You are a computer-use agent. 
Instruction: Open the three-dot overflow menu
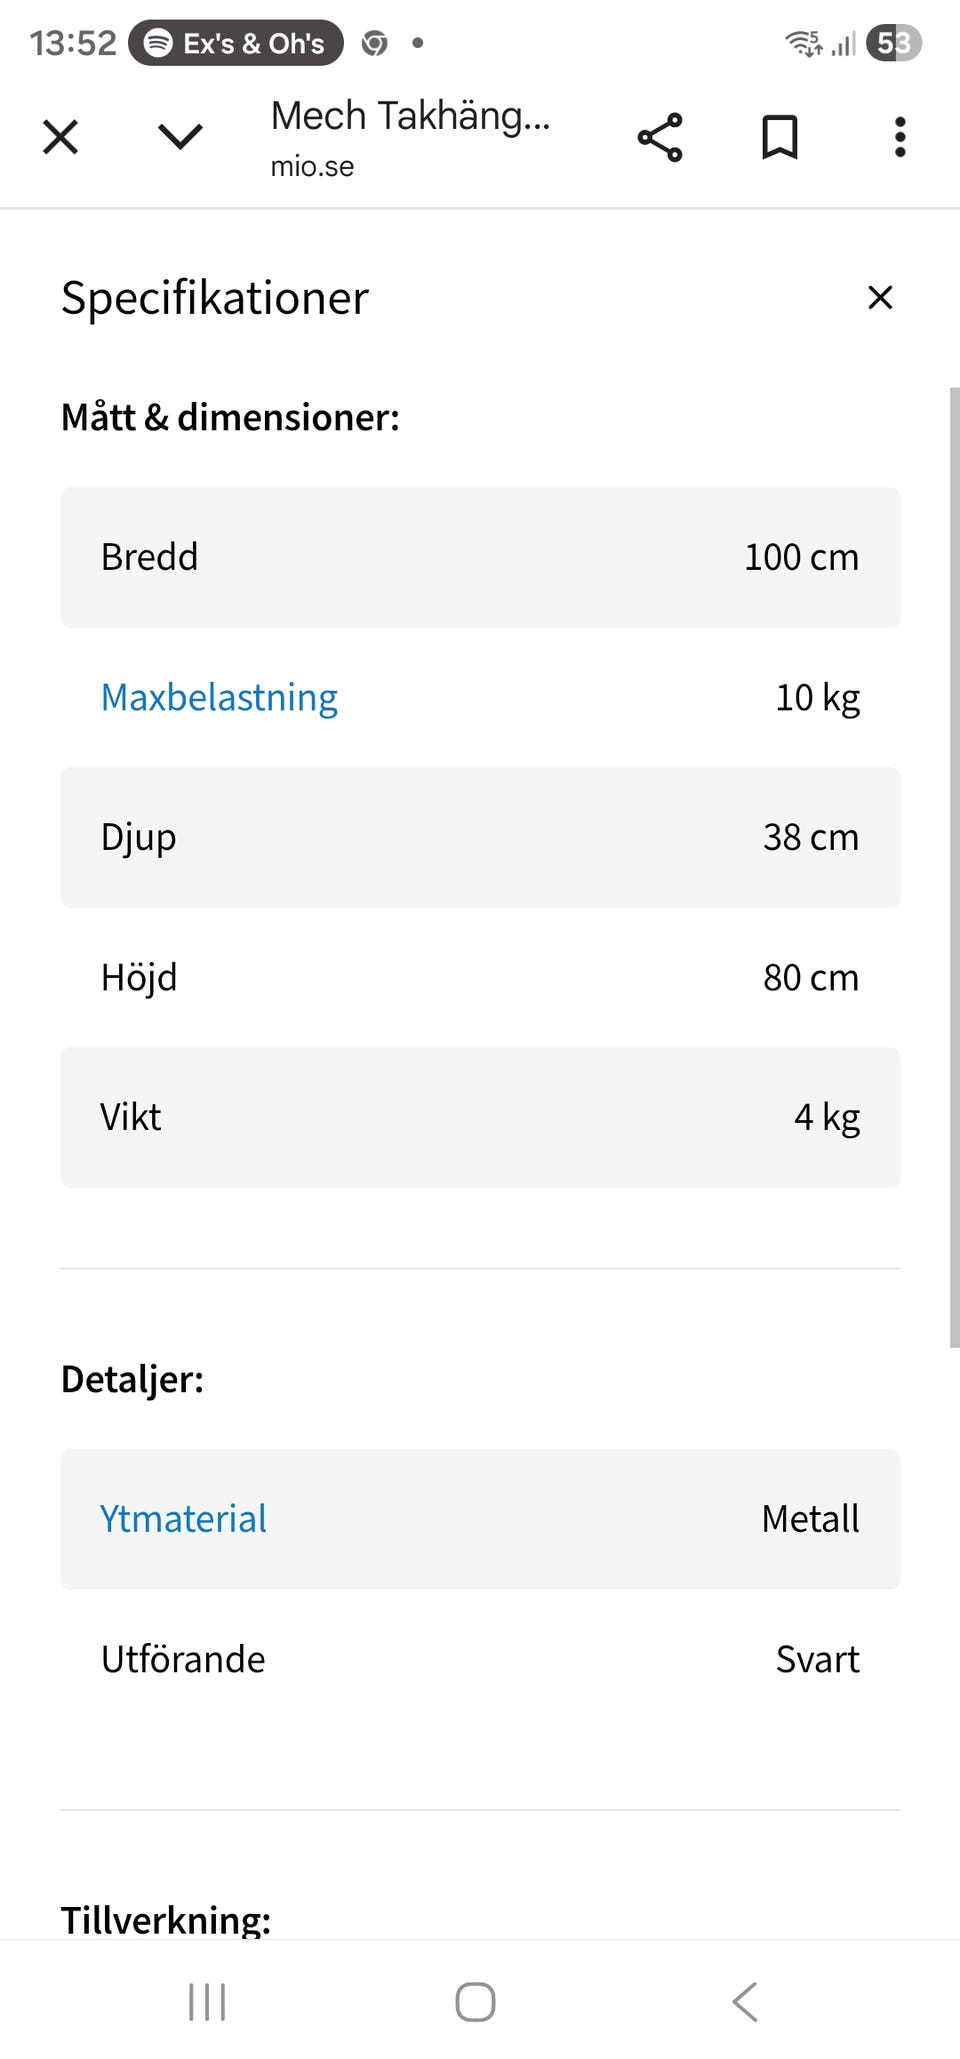click(900, 137)
